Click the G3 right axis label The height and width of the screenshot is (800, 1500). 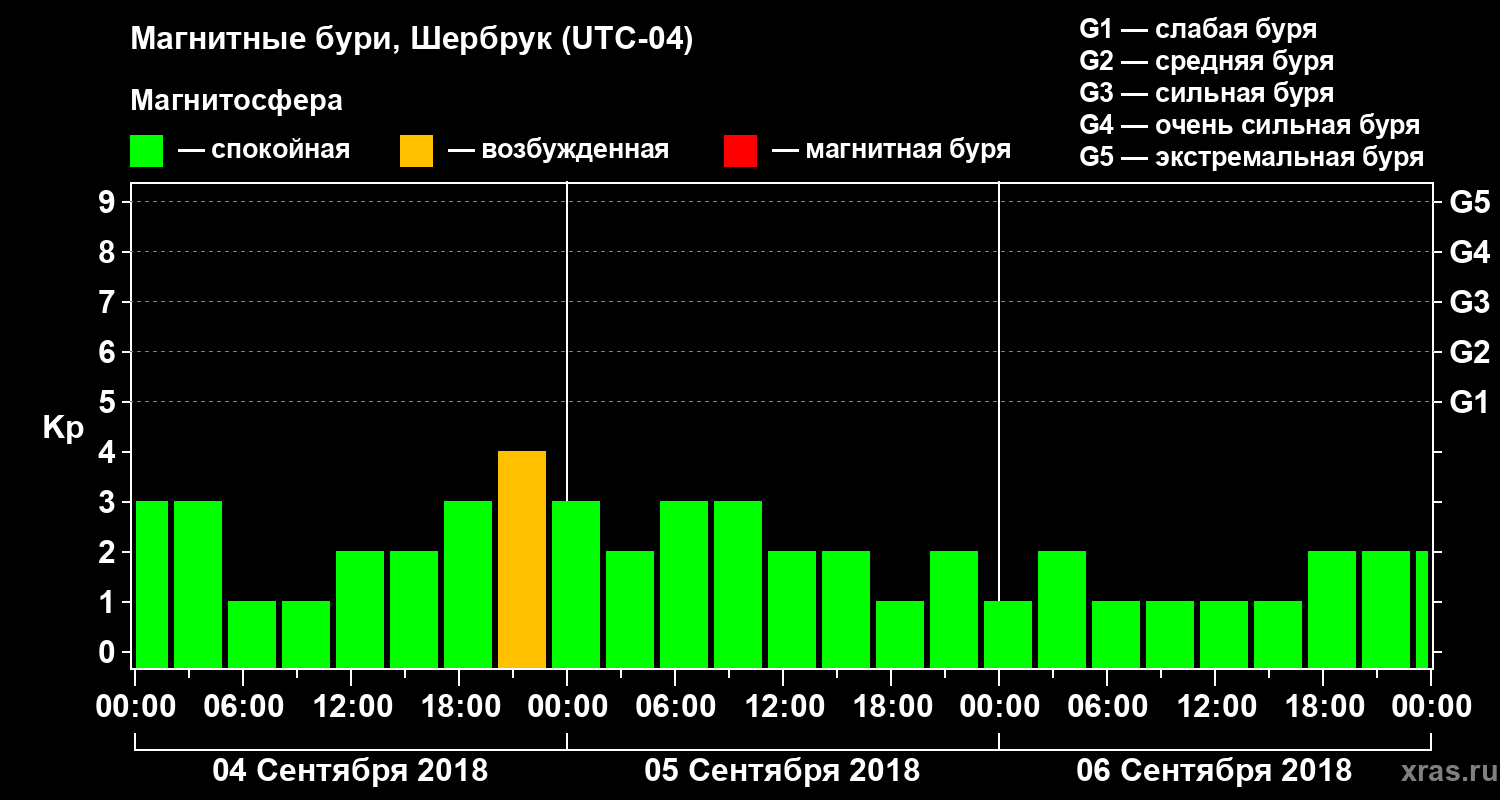[1469, 302]
